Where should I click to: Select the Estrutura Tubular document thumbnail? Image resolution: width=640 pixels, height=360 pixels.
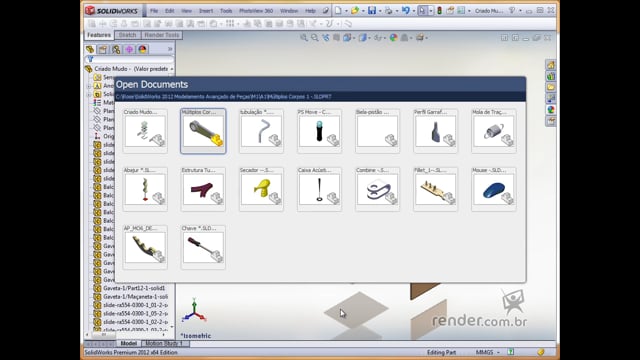203,189
